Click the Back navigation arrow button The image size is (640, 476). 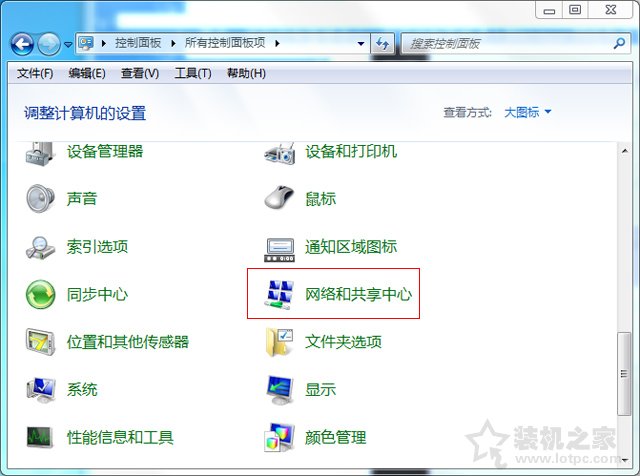[23, 44]
